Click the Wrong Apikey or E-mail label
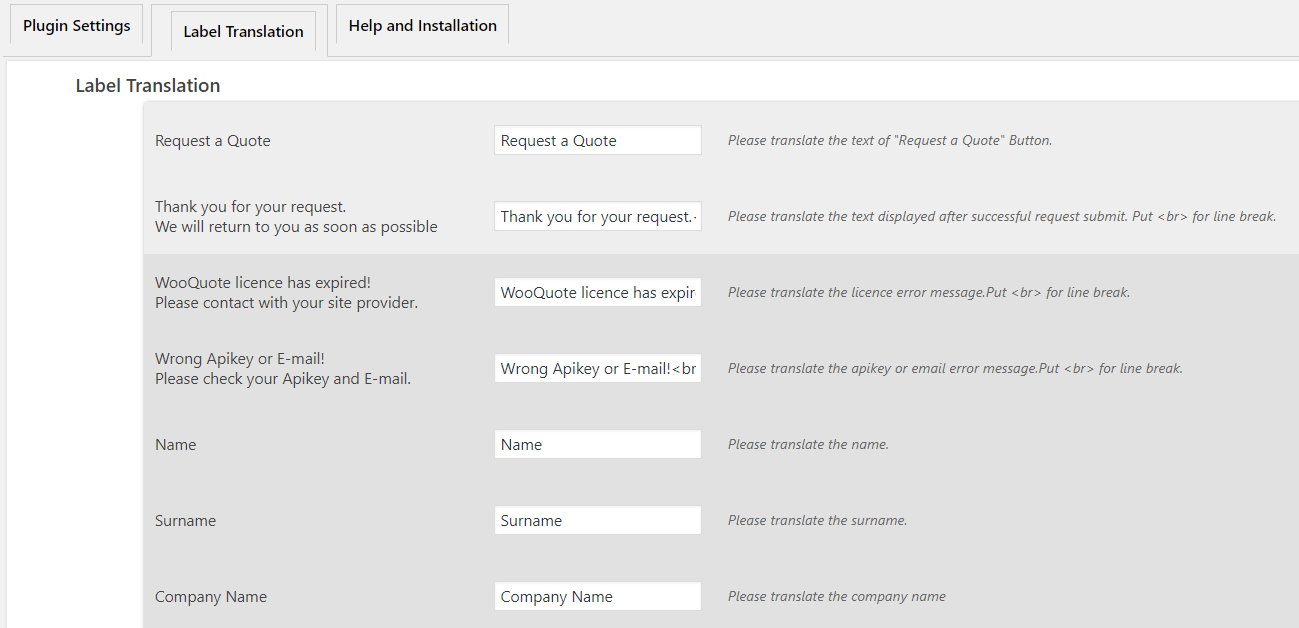The image size is (1299, 628). point(283,369)
